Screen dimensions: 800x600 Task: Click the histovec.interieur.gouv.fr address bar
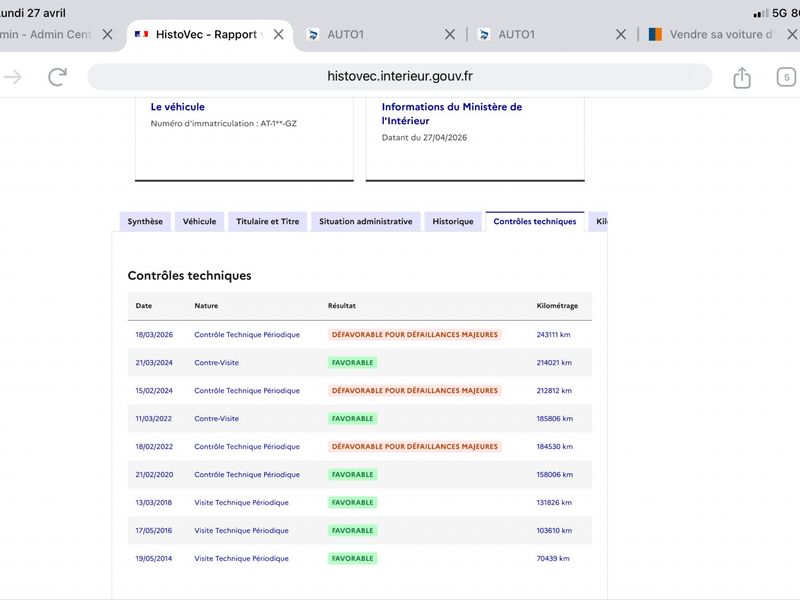tap(399, 77)
